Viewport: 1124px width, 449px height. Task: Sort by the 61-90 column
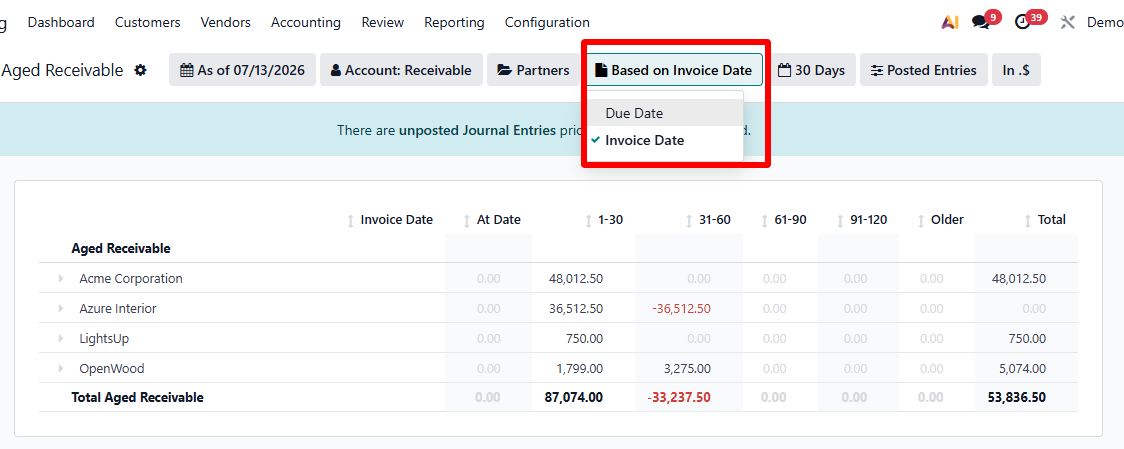[765, 220]
